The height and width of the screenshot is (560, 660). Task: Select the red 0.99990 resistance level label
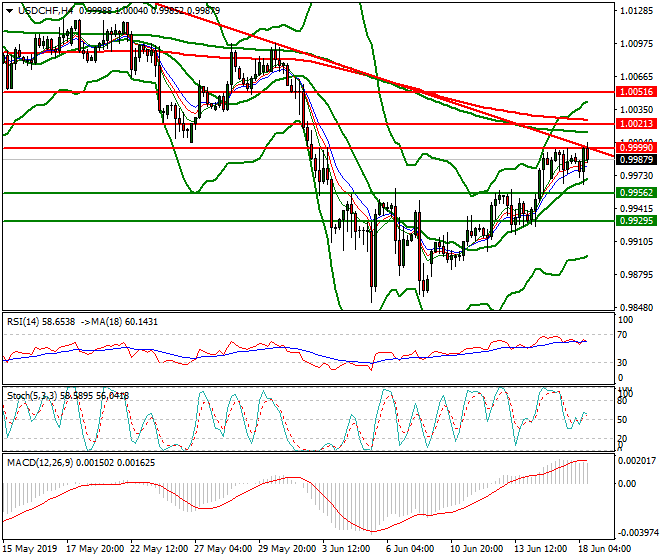click(636, 147)
